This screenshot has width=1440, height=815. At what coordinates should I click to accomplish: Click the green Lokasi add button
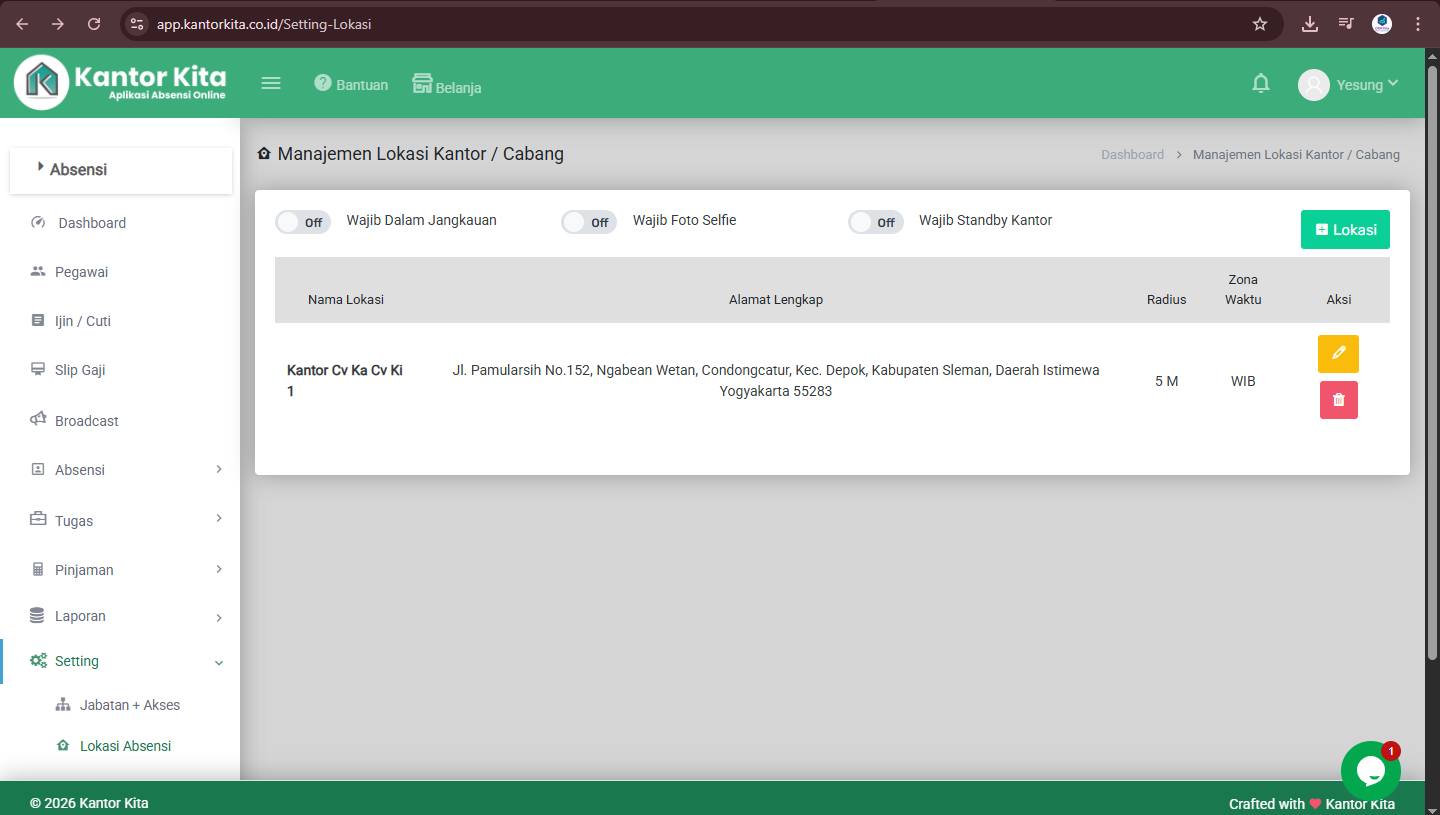[1345, 229]
